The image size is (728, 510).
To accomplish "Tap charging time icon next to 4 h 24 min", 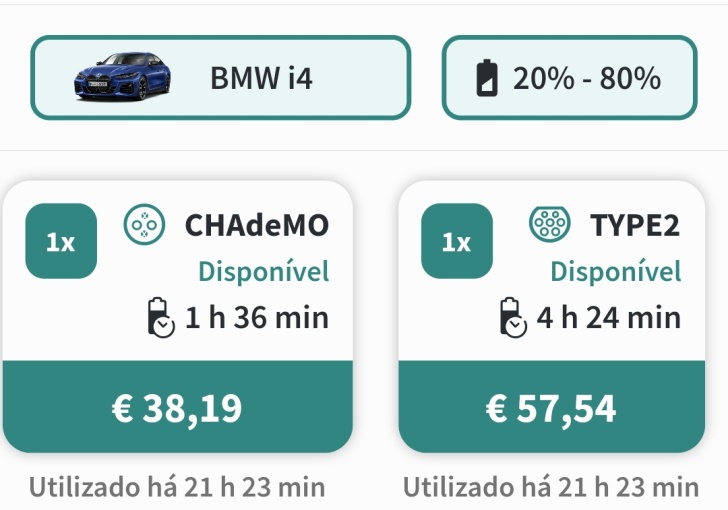I will pos(513,318).
